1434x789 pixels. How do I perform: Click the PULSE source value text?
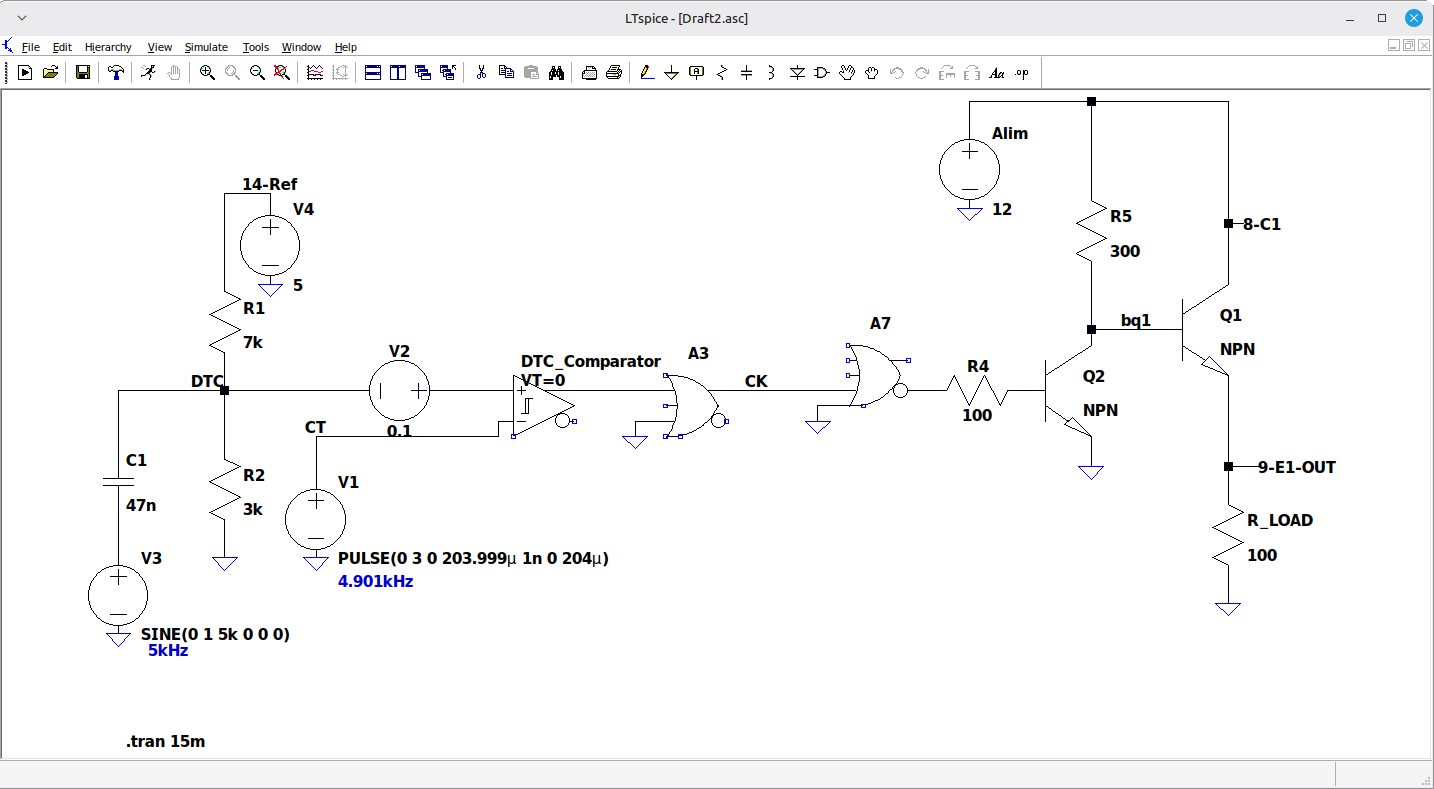(474, 558)
